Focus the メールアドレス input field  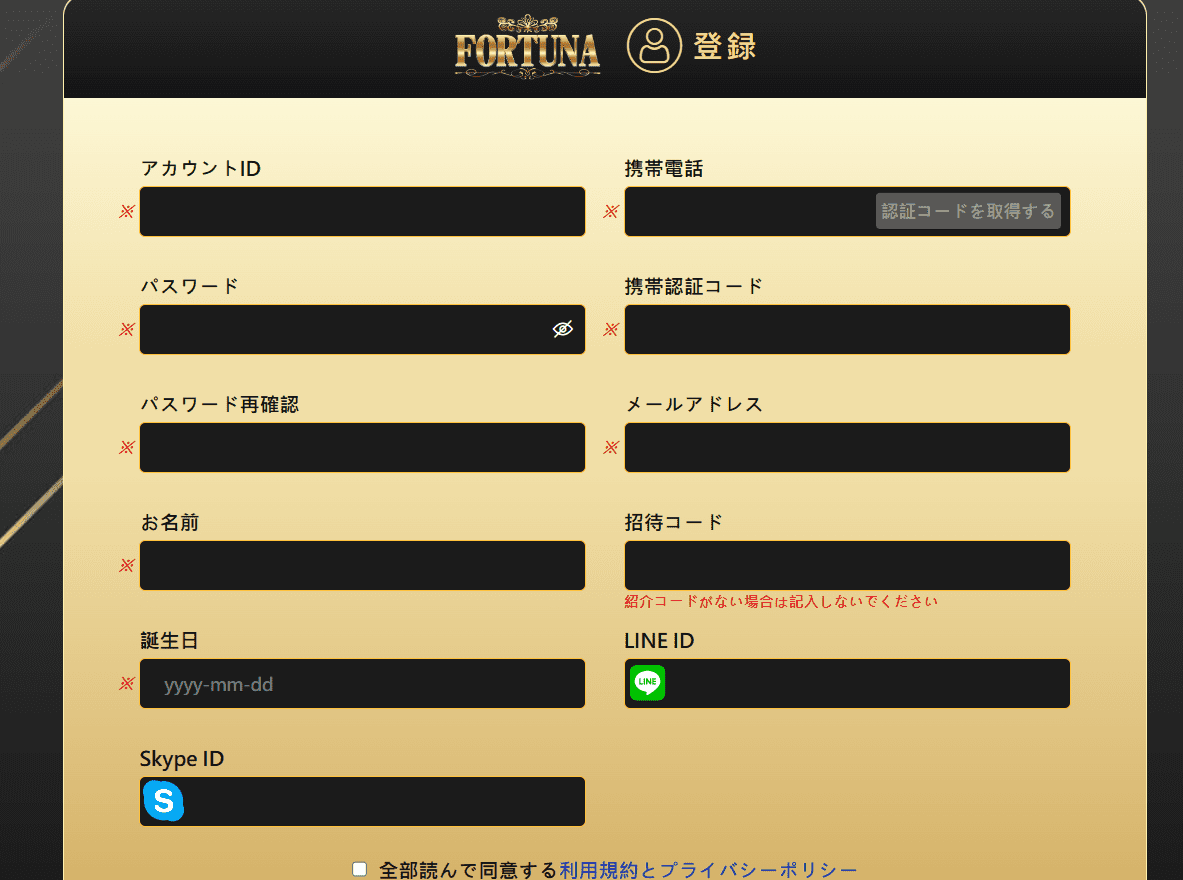847,448
